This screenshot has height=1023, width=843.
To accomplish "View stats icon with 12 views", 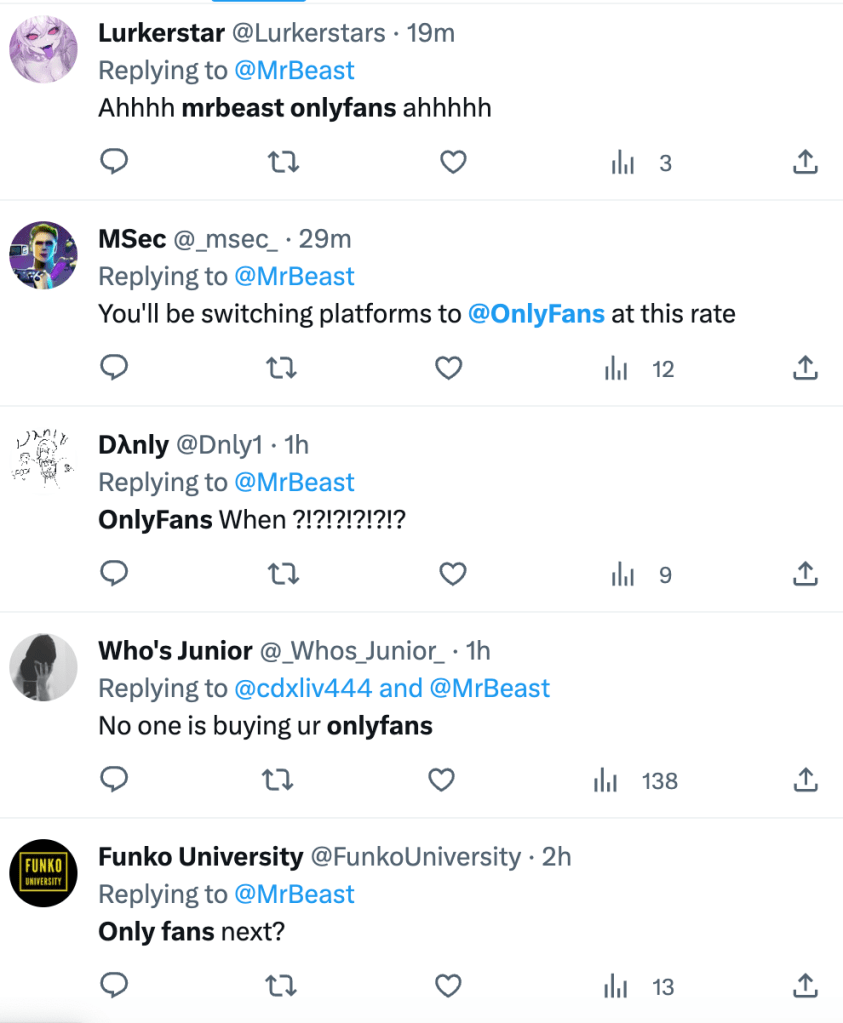I will click(x=640, y=369).
